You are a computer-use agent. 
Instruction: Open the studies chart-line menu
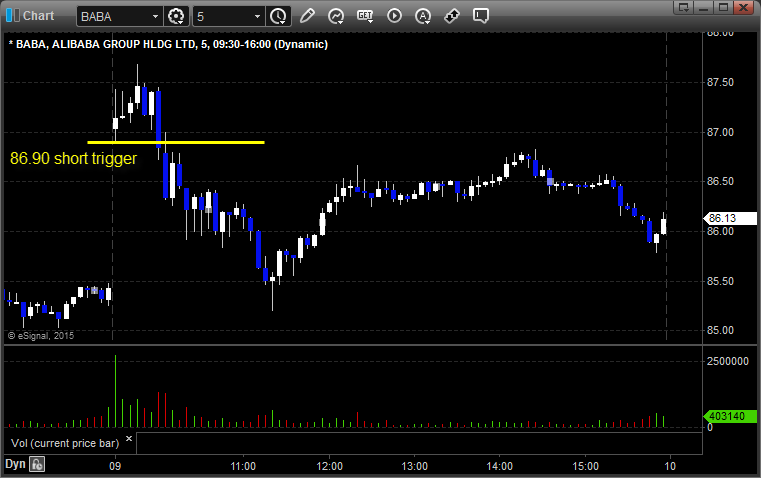click(x=335, y=16)
